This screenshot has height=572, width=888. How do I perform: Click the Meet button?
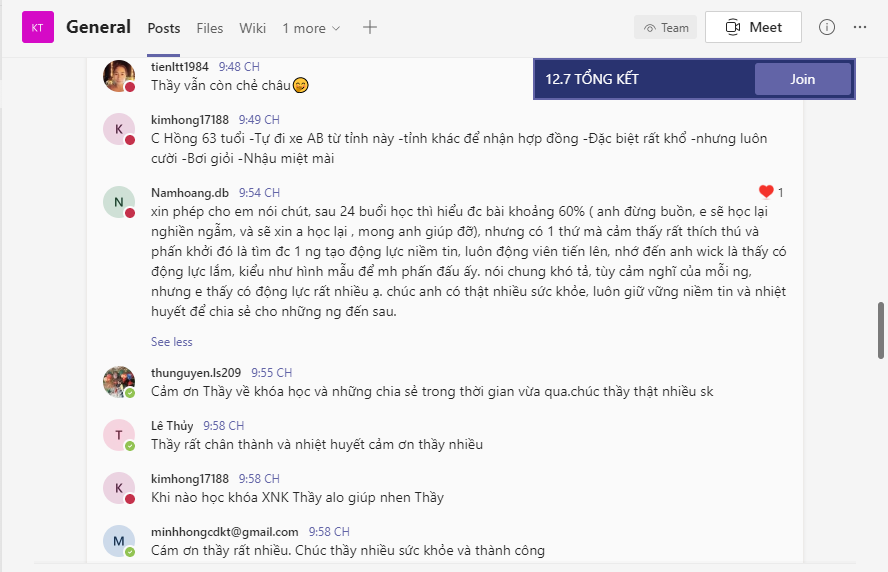click(753, 27)
